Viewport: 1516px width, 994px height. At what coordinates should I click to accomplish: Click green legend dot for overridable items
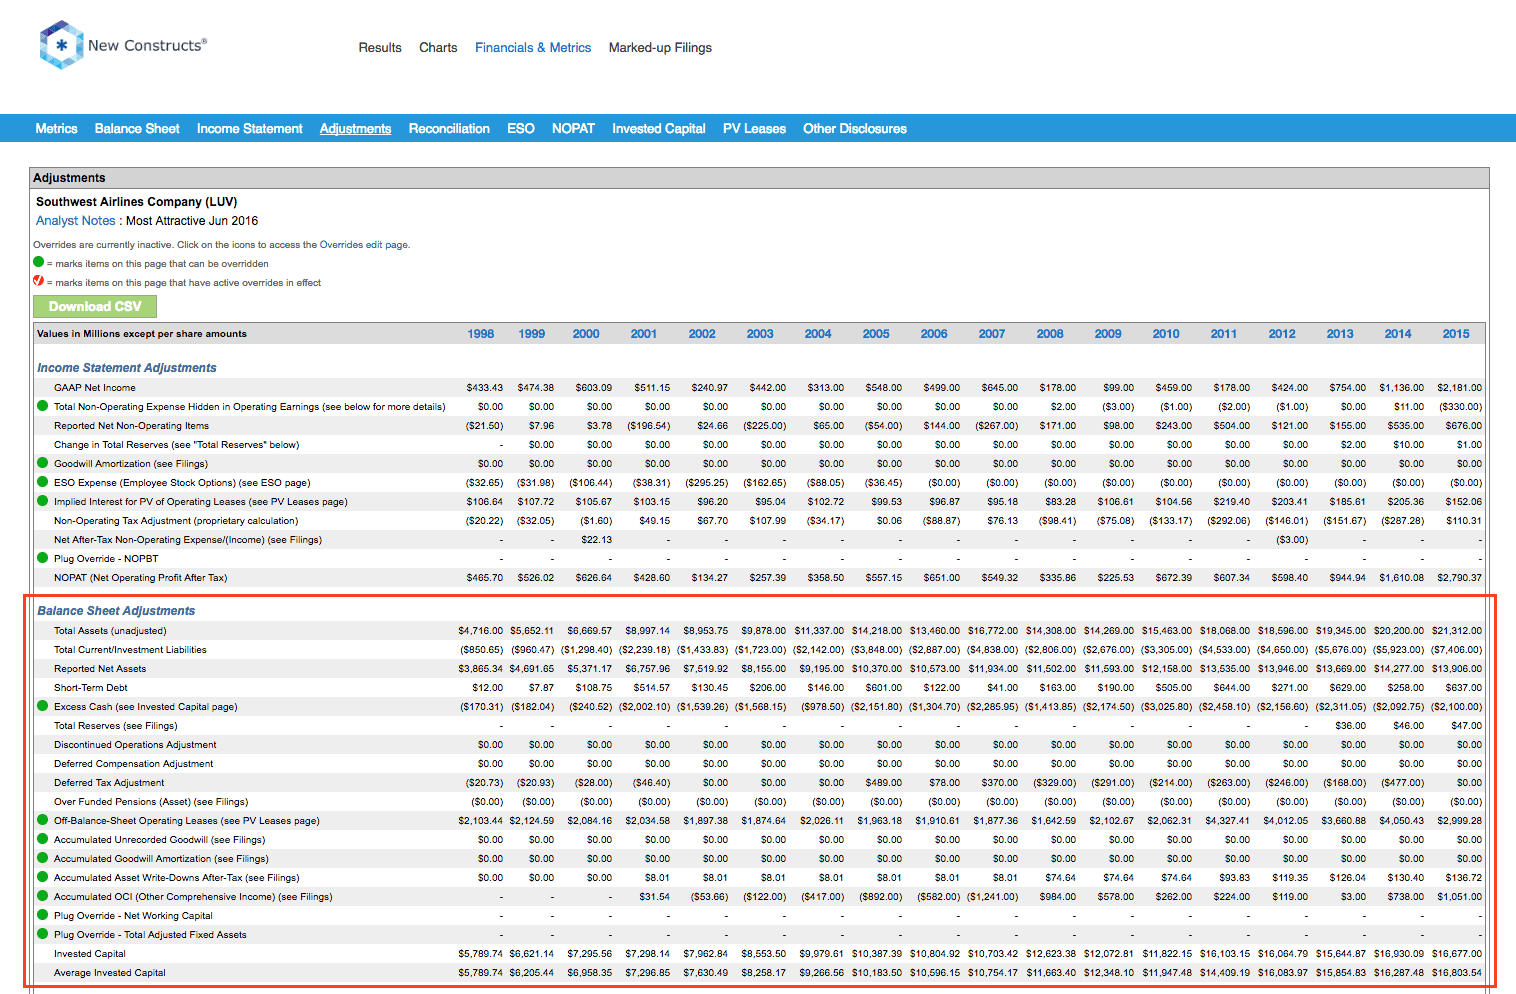39,262
